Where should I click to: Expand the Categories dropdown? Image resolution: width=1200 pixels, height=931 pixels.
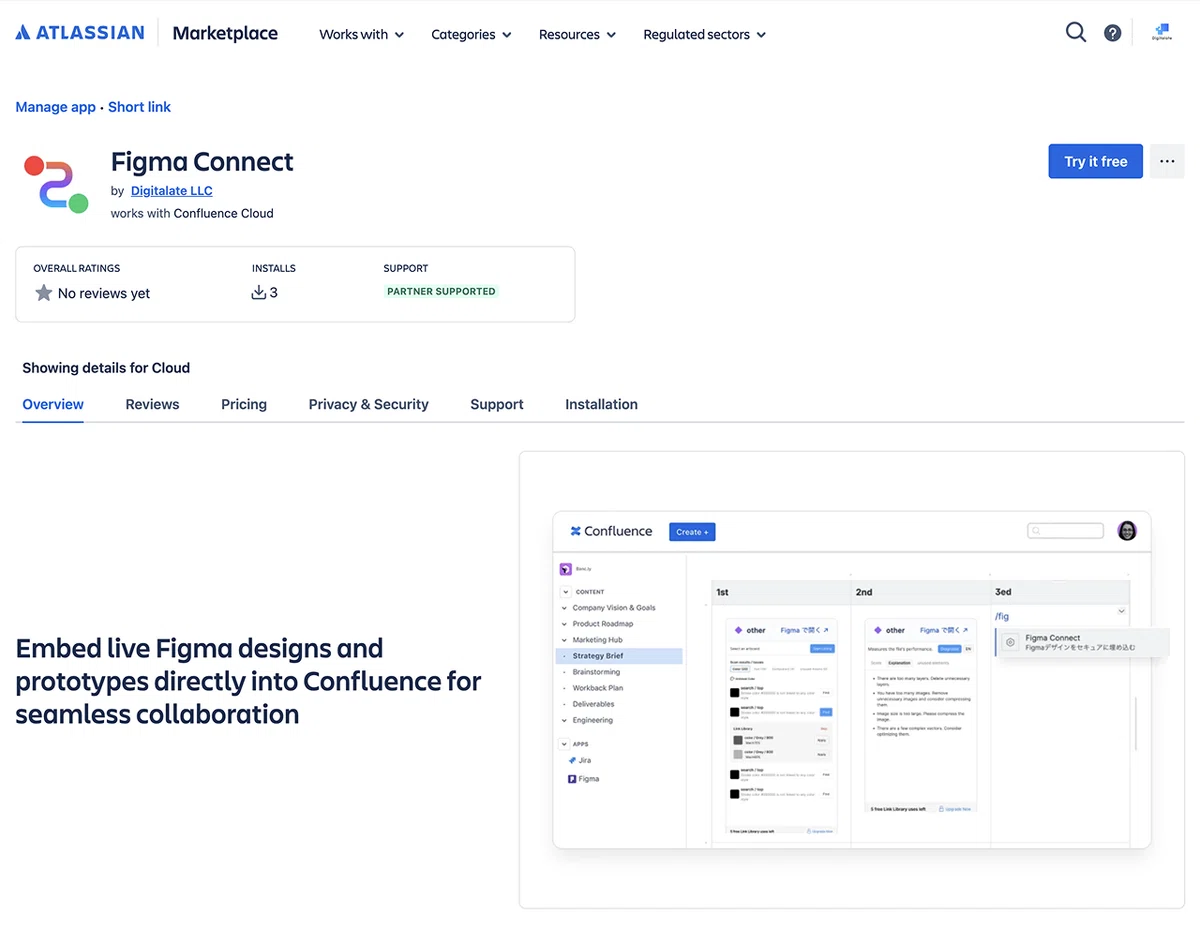click(x=471, y=34)
